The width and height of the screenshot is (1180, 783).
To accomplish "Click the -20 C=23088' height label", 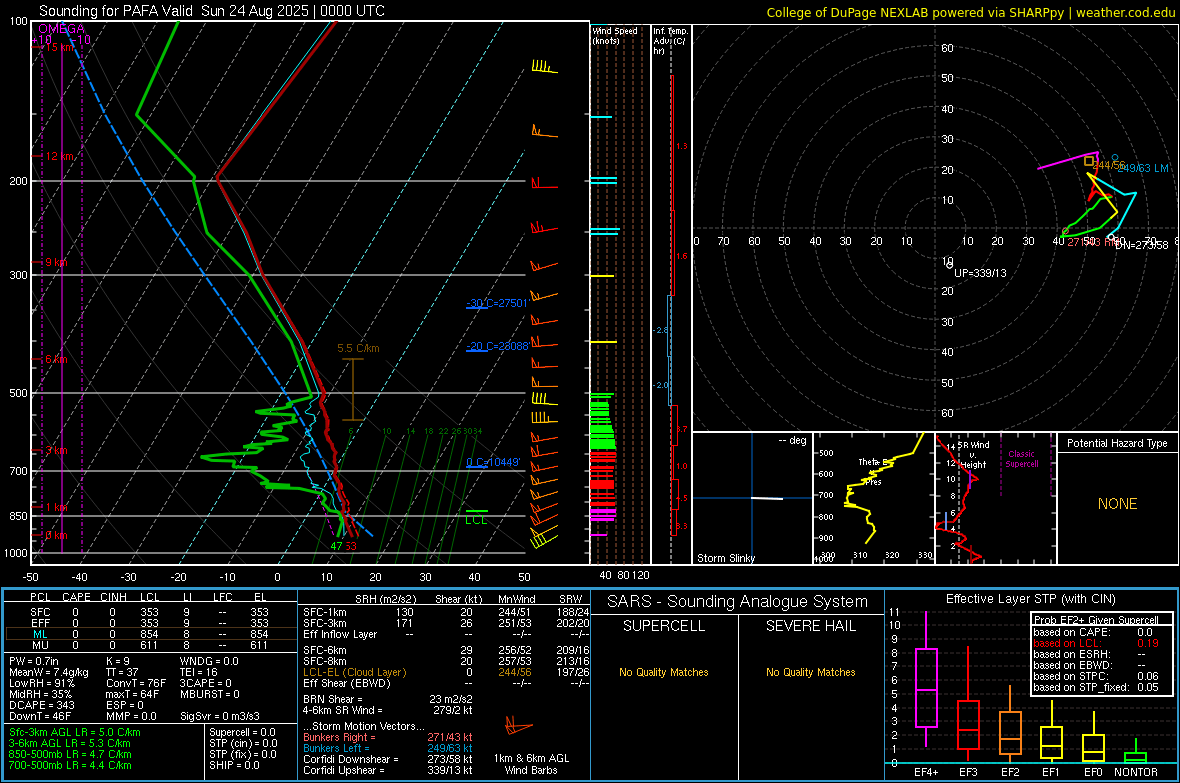I will click(497, 346).
